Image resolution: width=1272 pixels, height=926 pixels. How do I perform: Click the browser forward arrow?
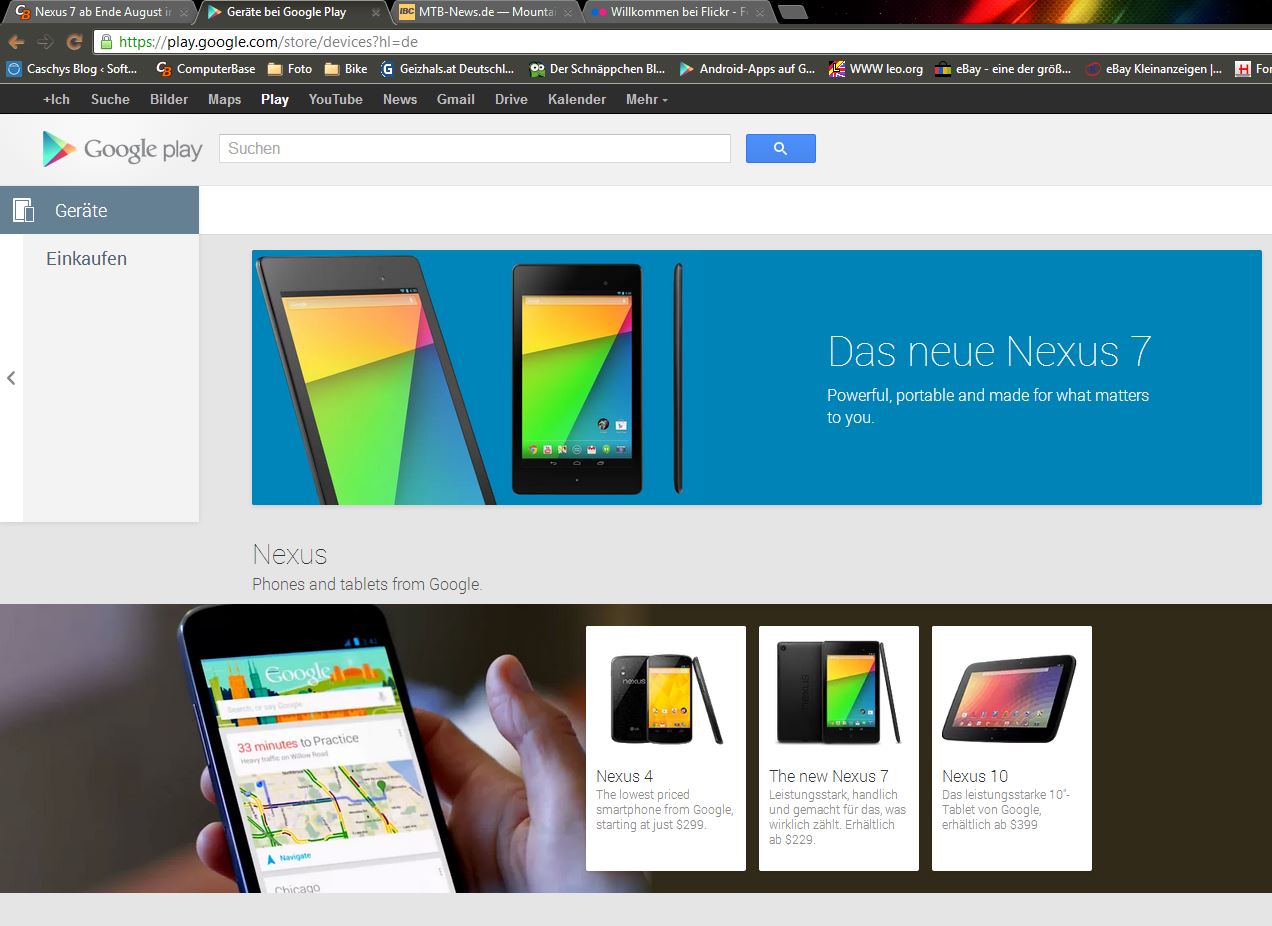(45, 42)
